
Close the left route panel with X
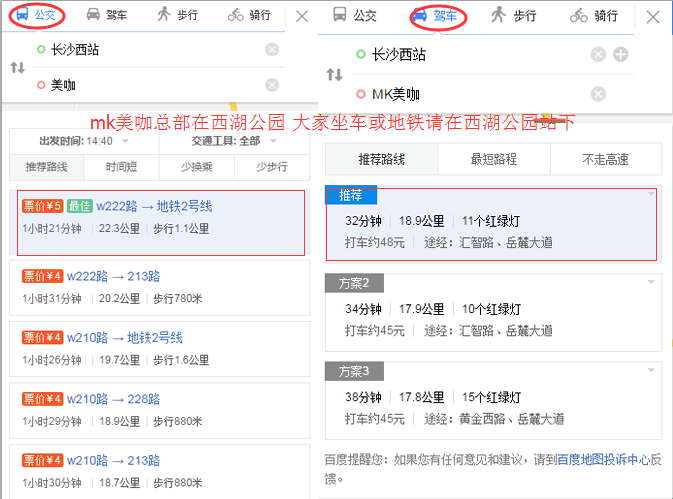302,16
